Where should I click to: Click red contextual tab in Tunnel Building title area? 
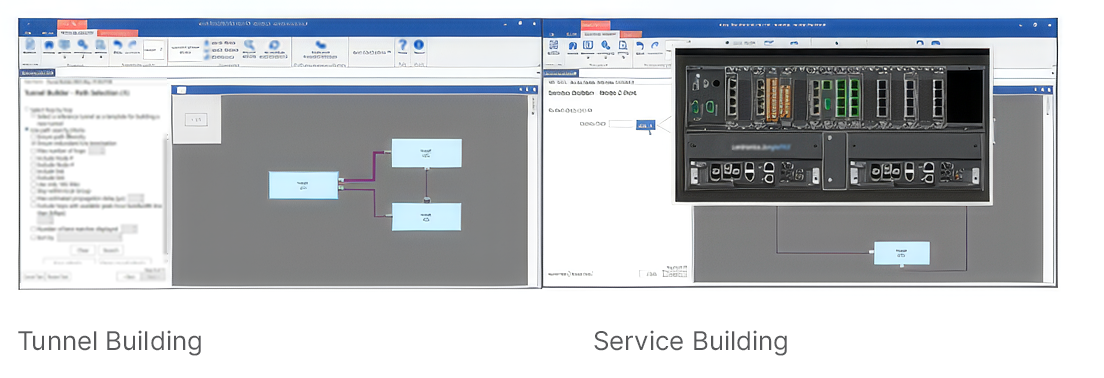click(71, 25)
